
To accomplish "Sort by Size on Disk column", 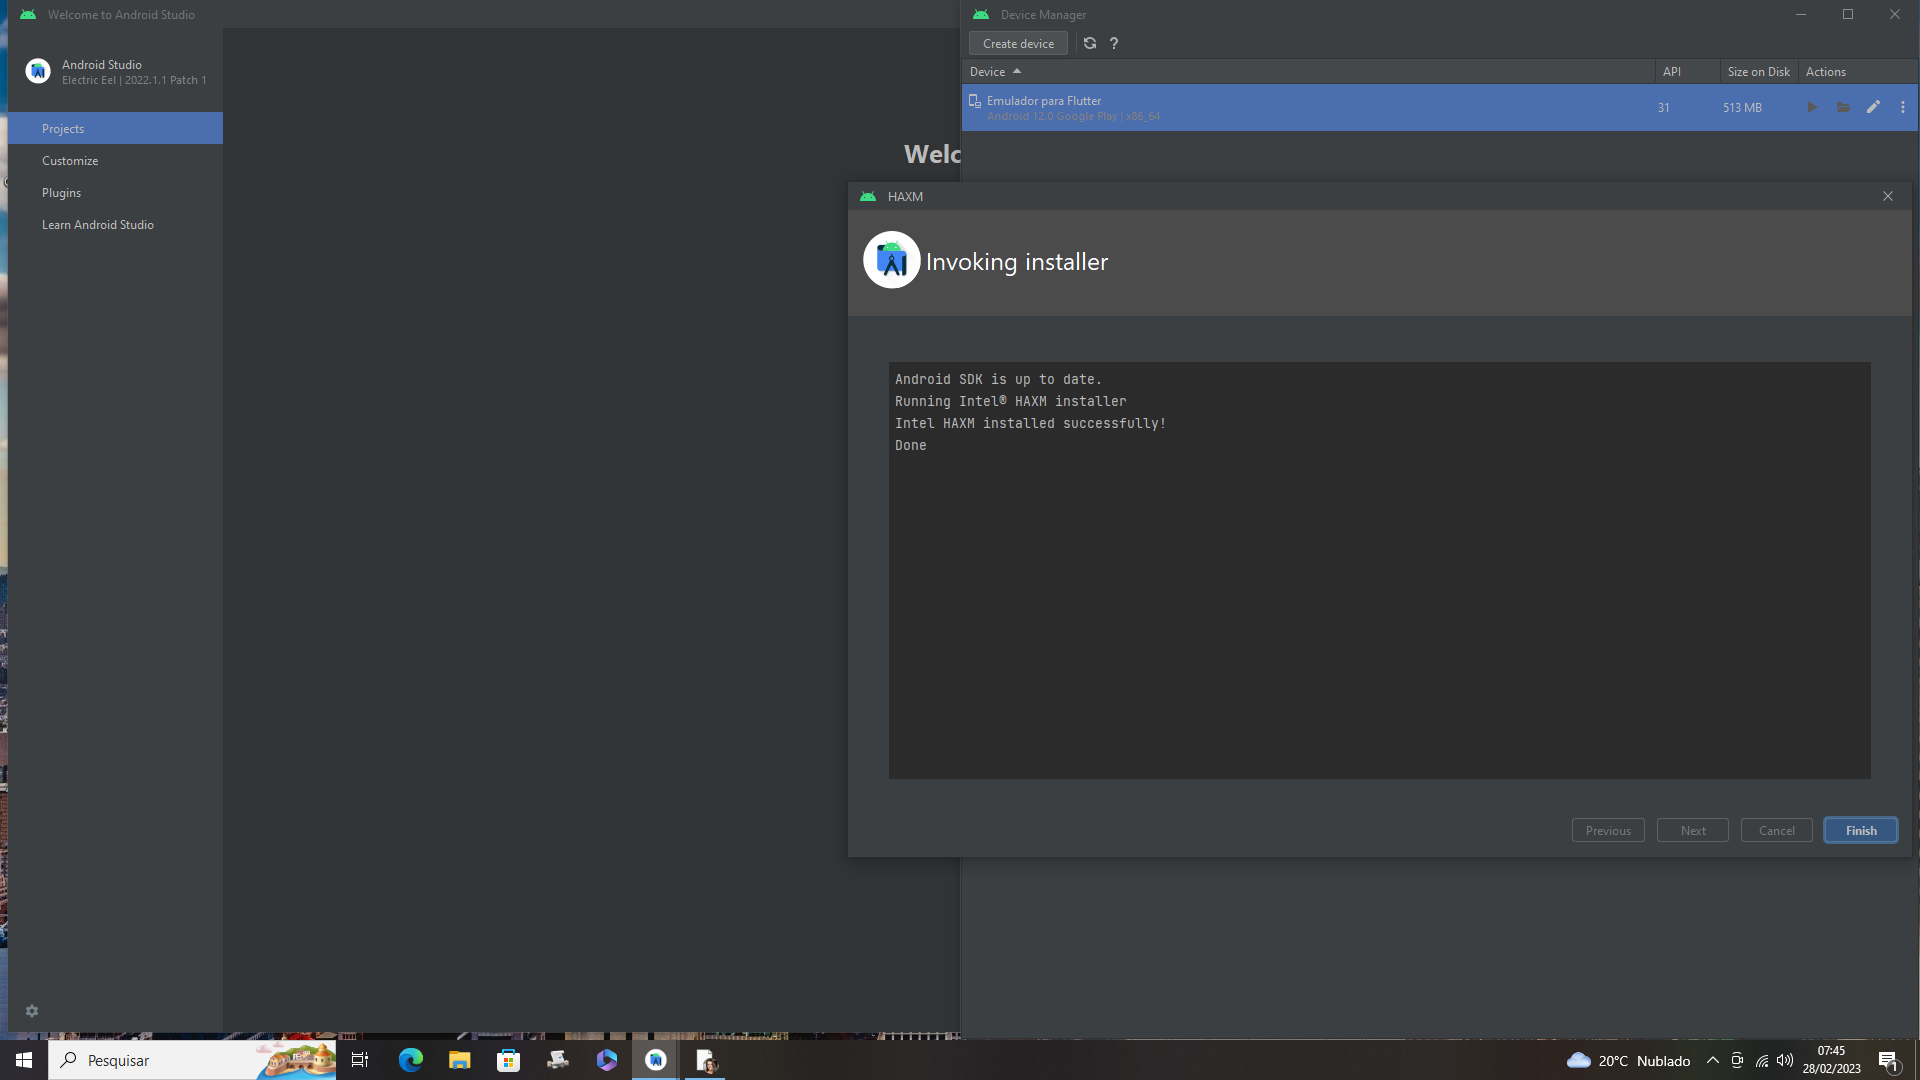I will click(x=1758, y=72).
